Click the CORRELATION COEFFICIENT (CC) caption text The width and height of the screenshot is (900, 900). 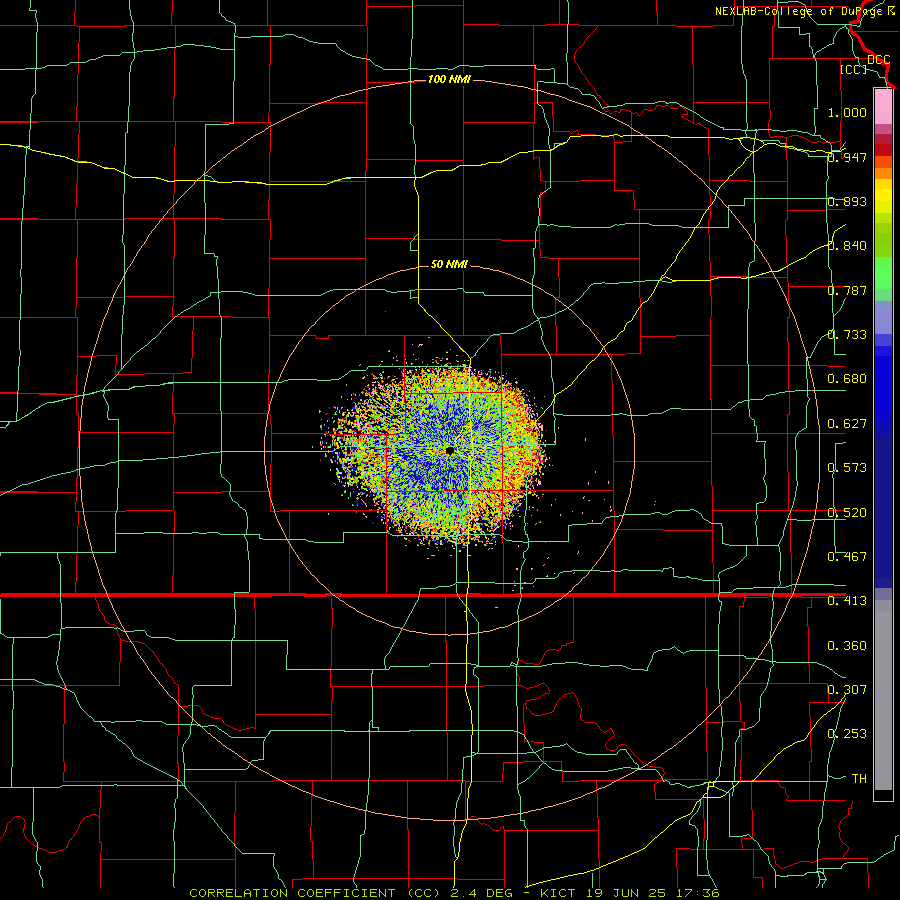tap(315, 893)
